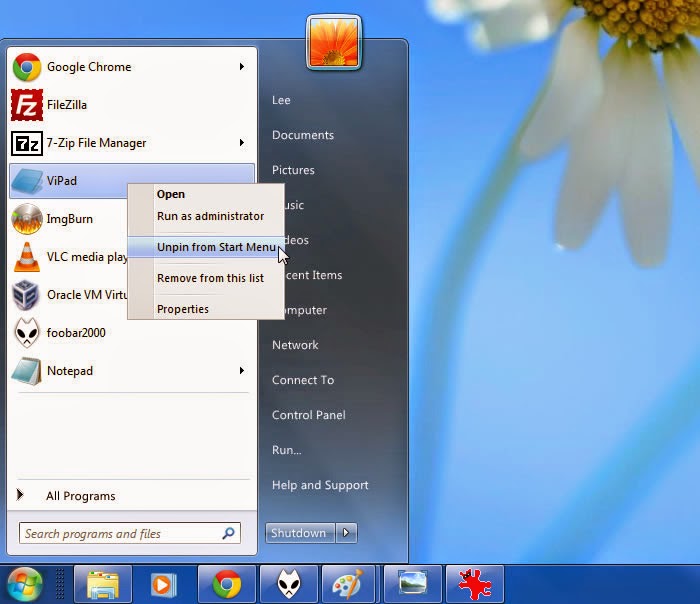Click the Google Chrome icon in Start menu
The width and height of the screenshot is (700, 604).
point(27,67)
